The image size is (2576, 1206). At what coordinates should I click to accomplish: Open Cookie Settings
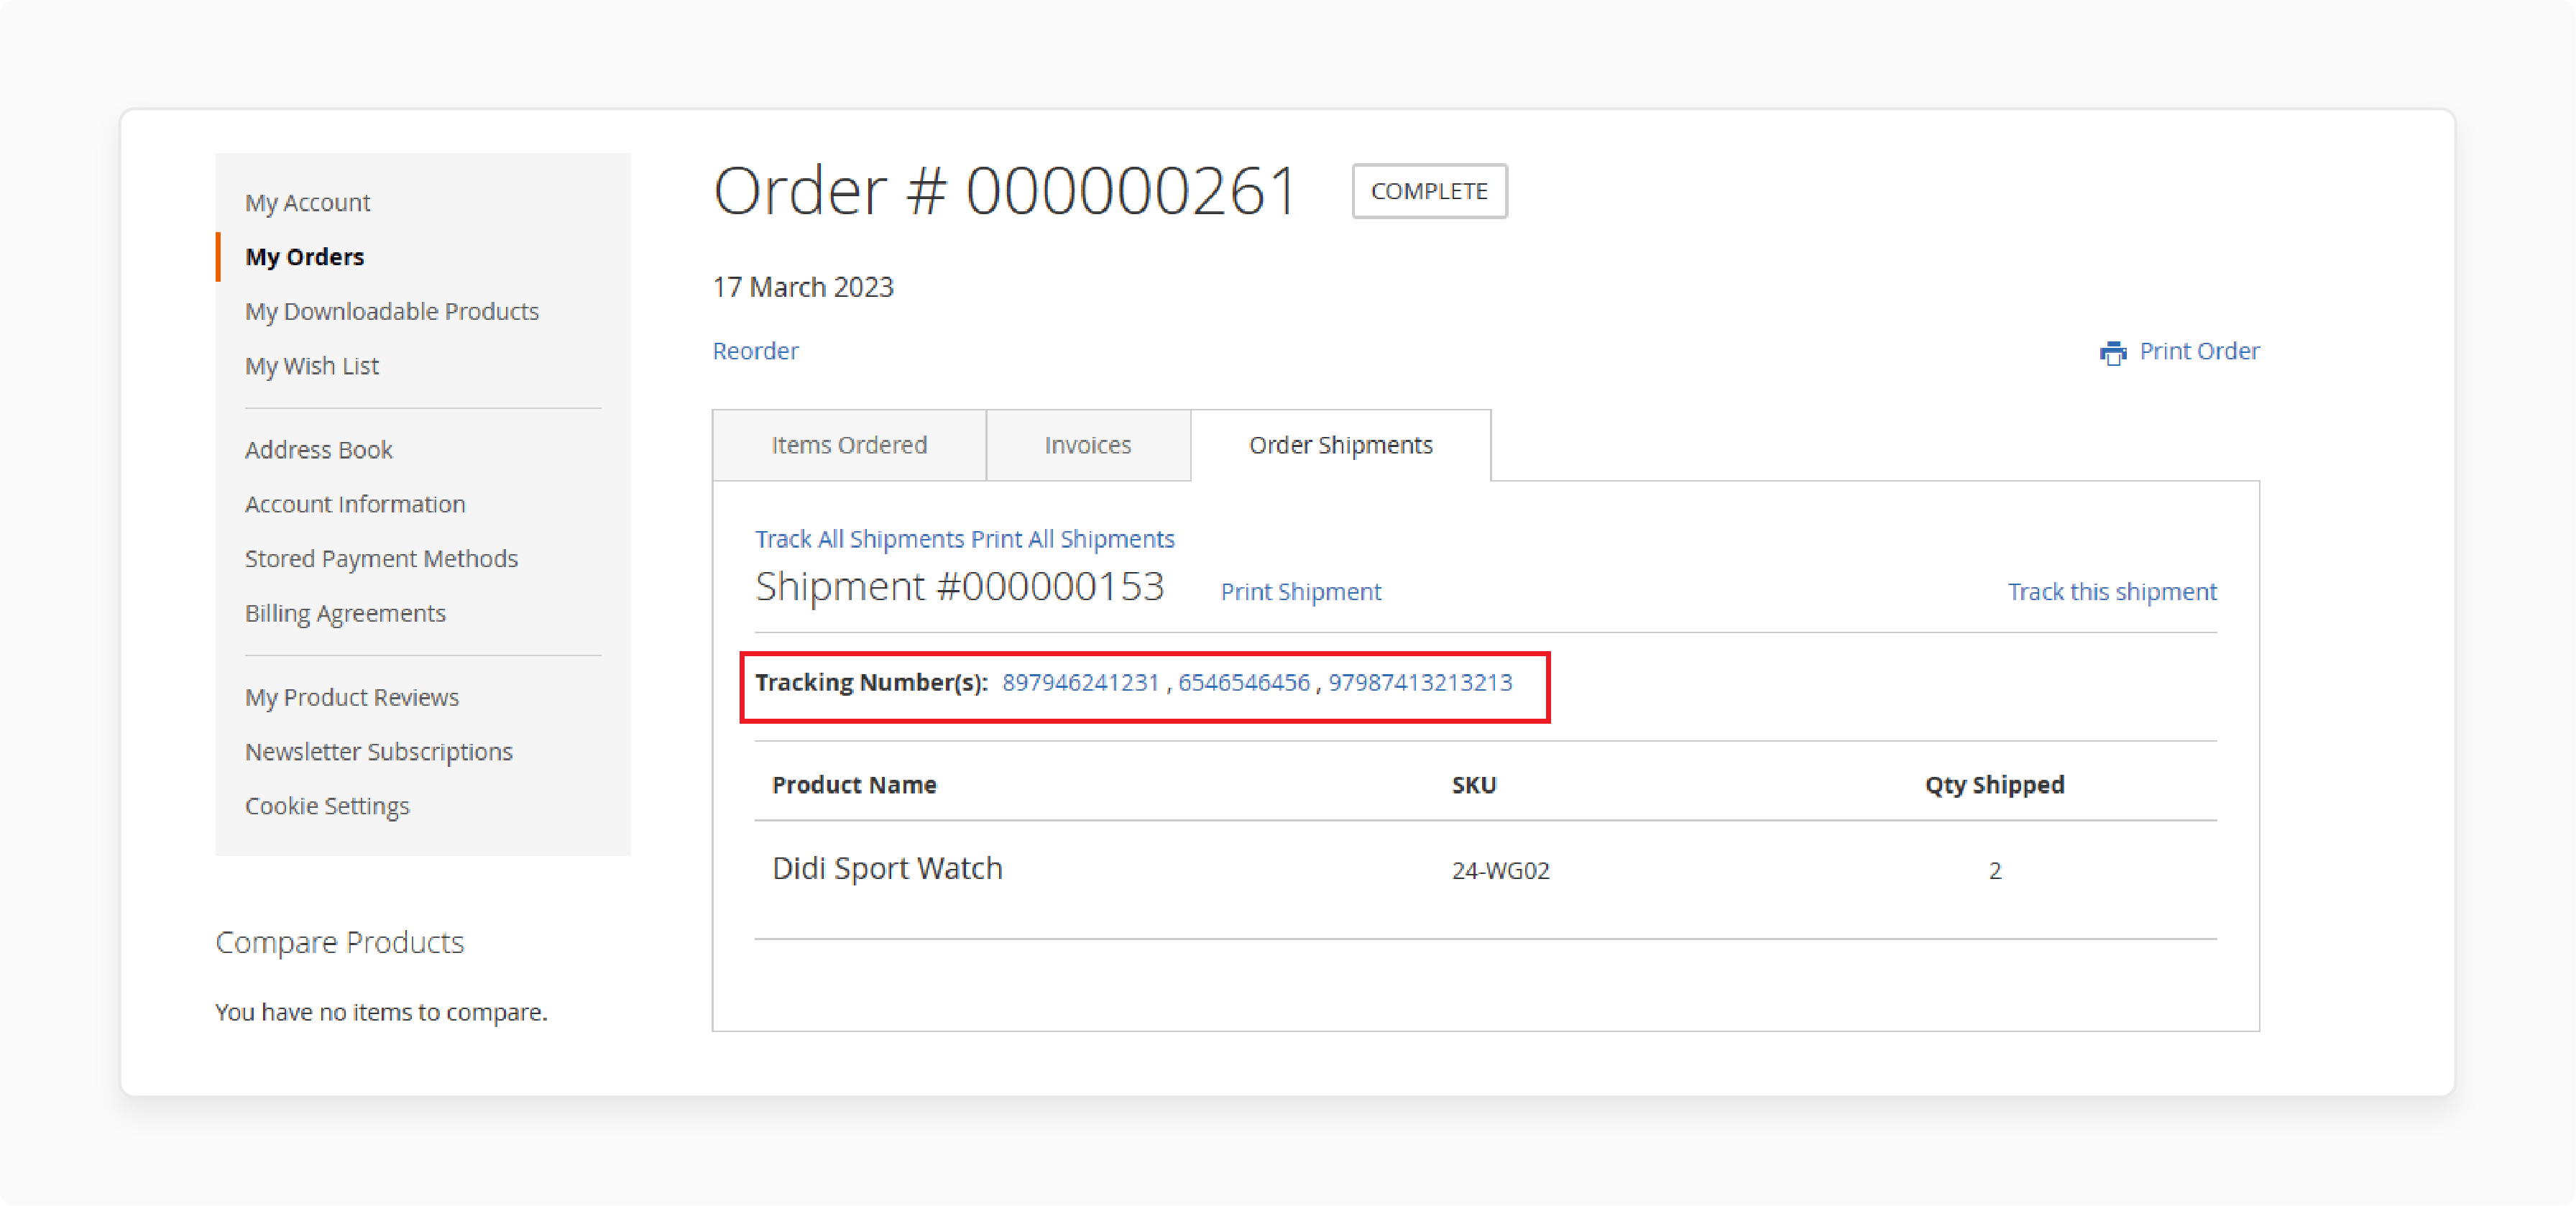click(x=327, y=806)
